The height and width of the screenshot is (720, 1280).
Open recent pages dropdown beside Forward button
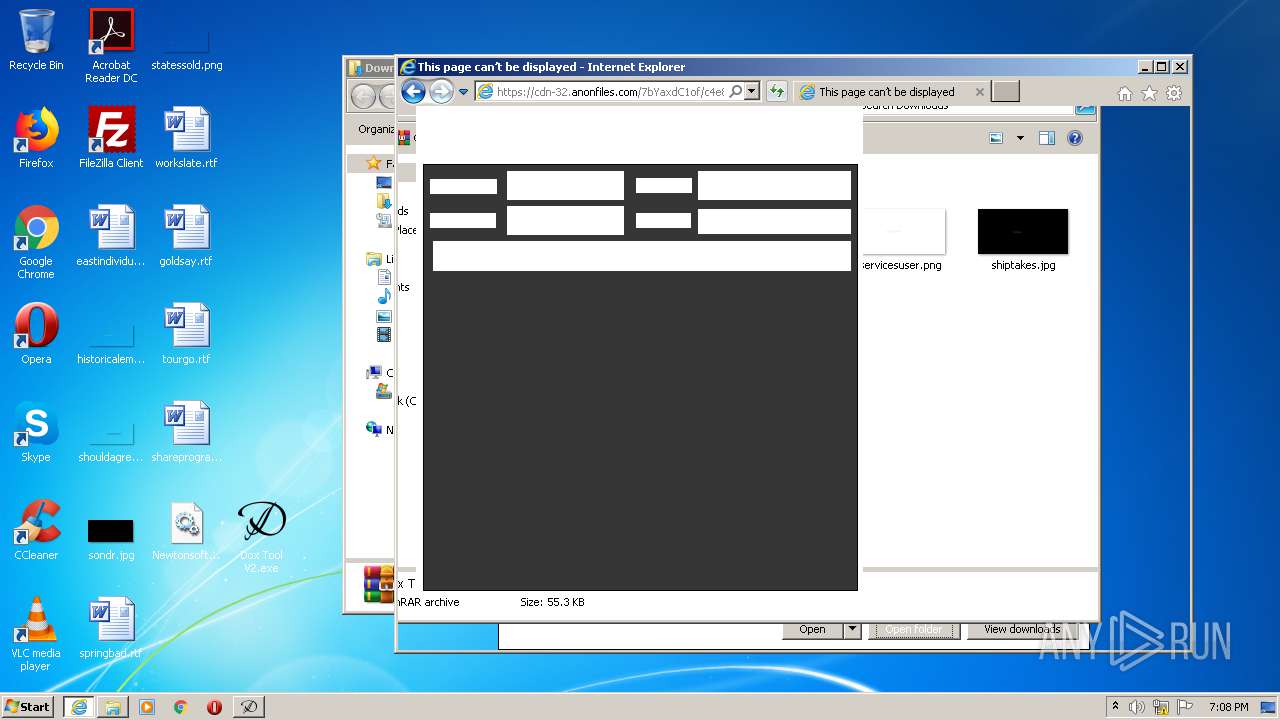(463, 92)
